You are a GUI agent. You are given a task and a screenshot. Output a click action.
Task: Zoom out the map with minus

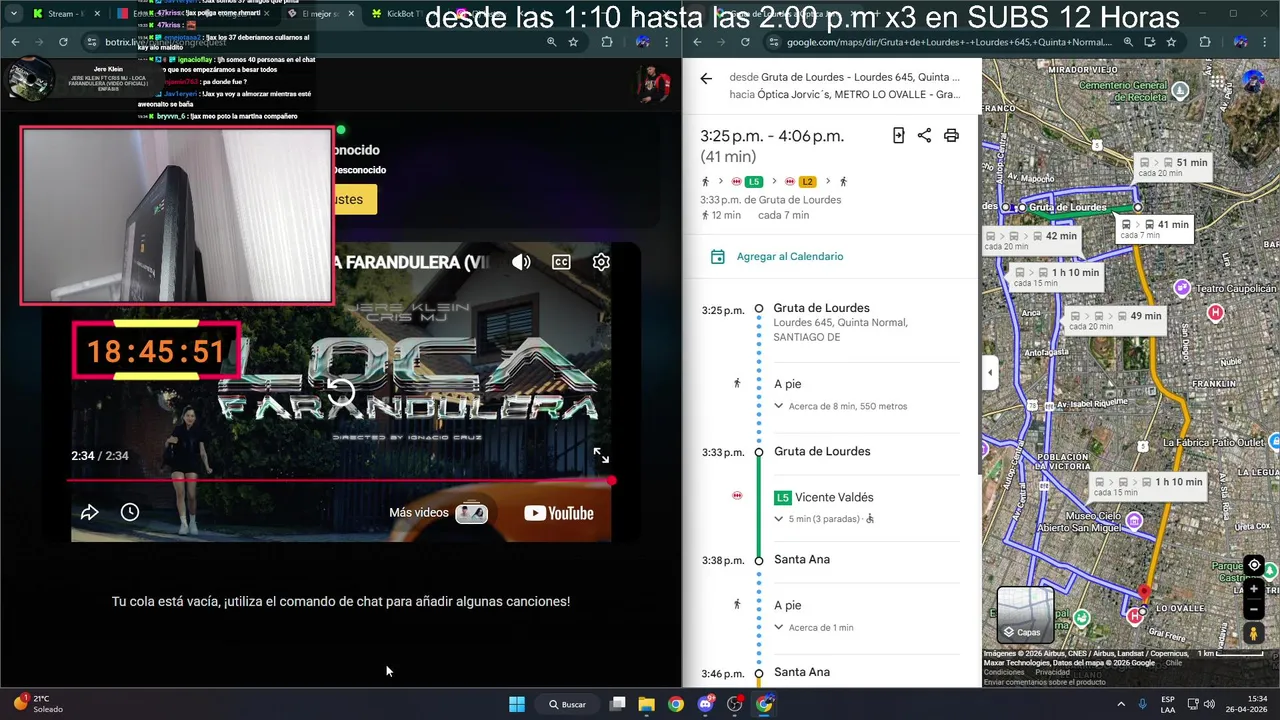1254,609
